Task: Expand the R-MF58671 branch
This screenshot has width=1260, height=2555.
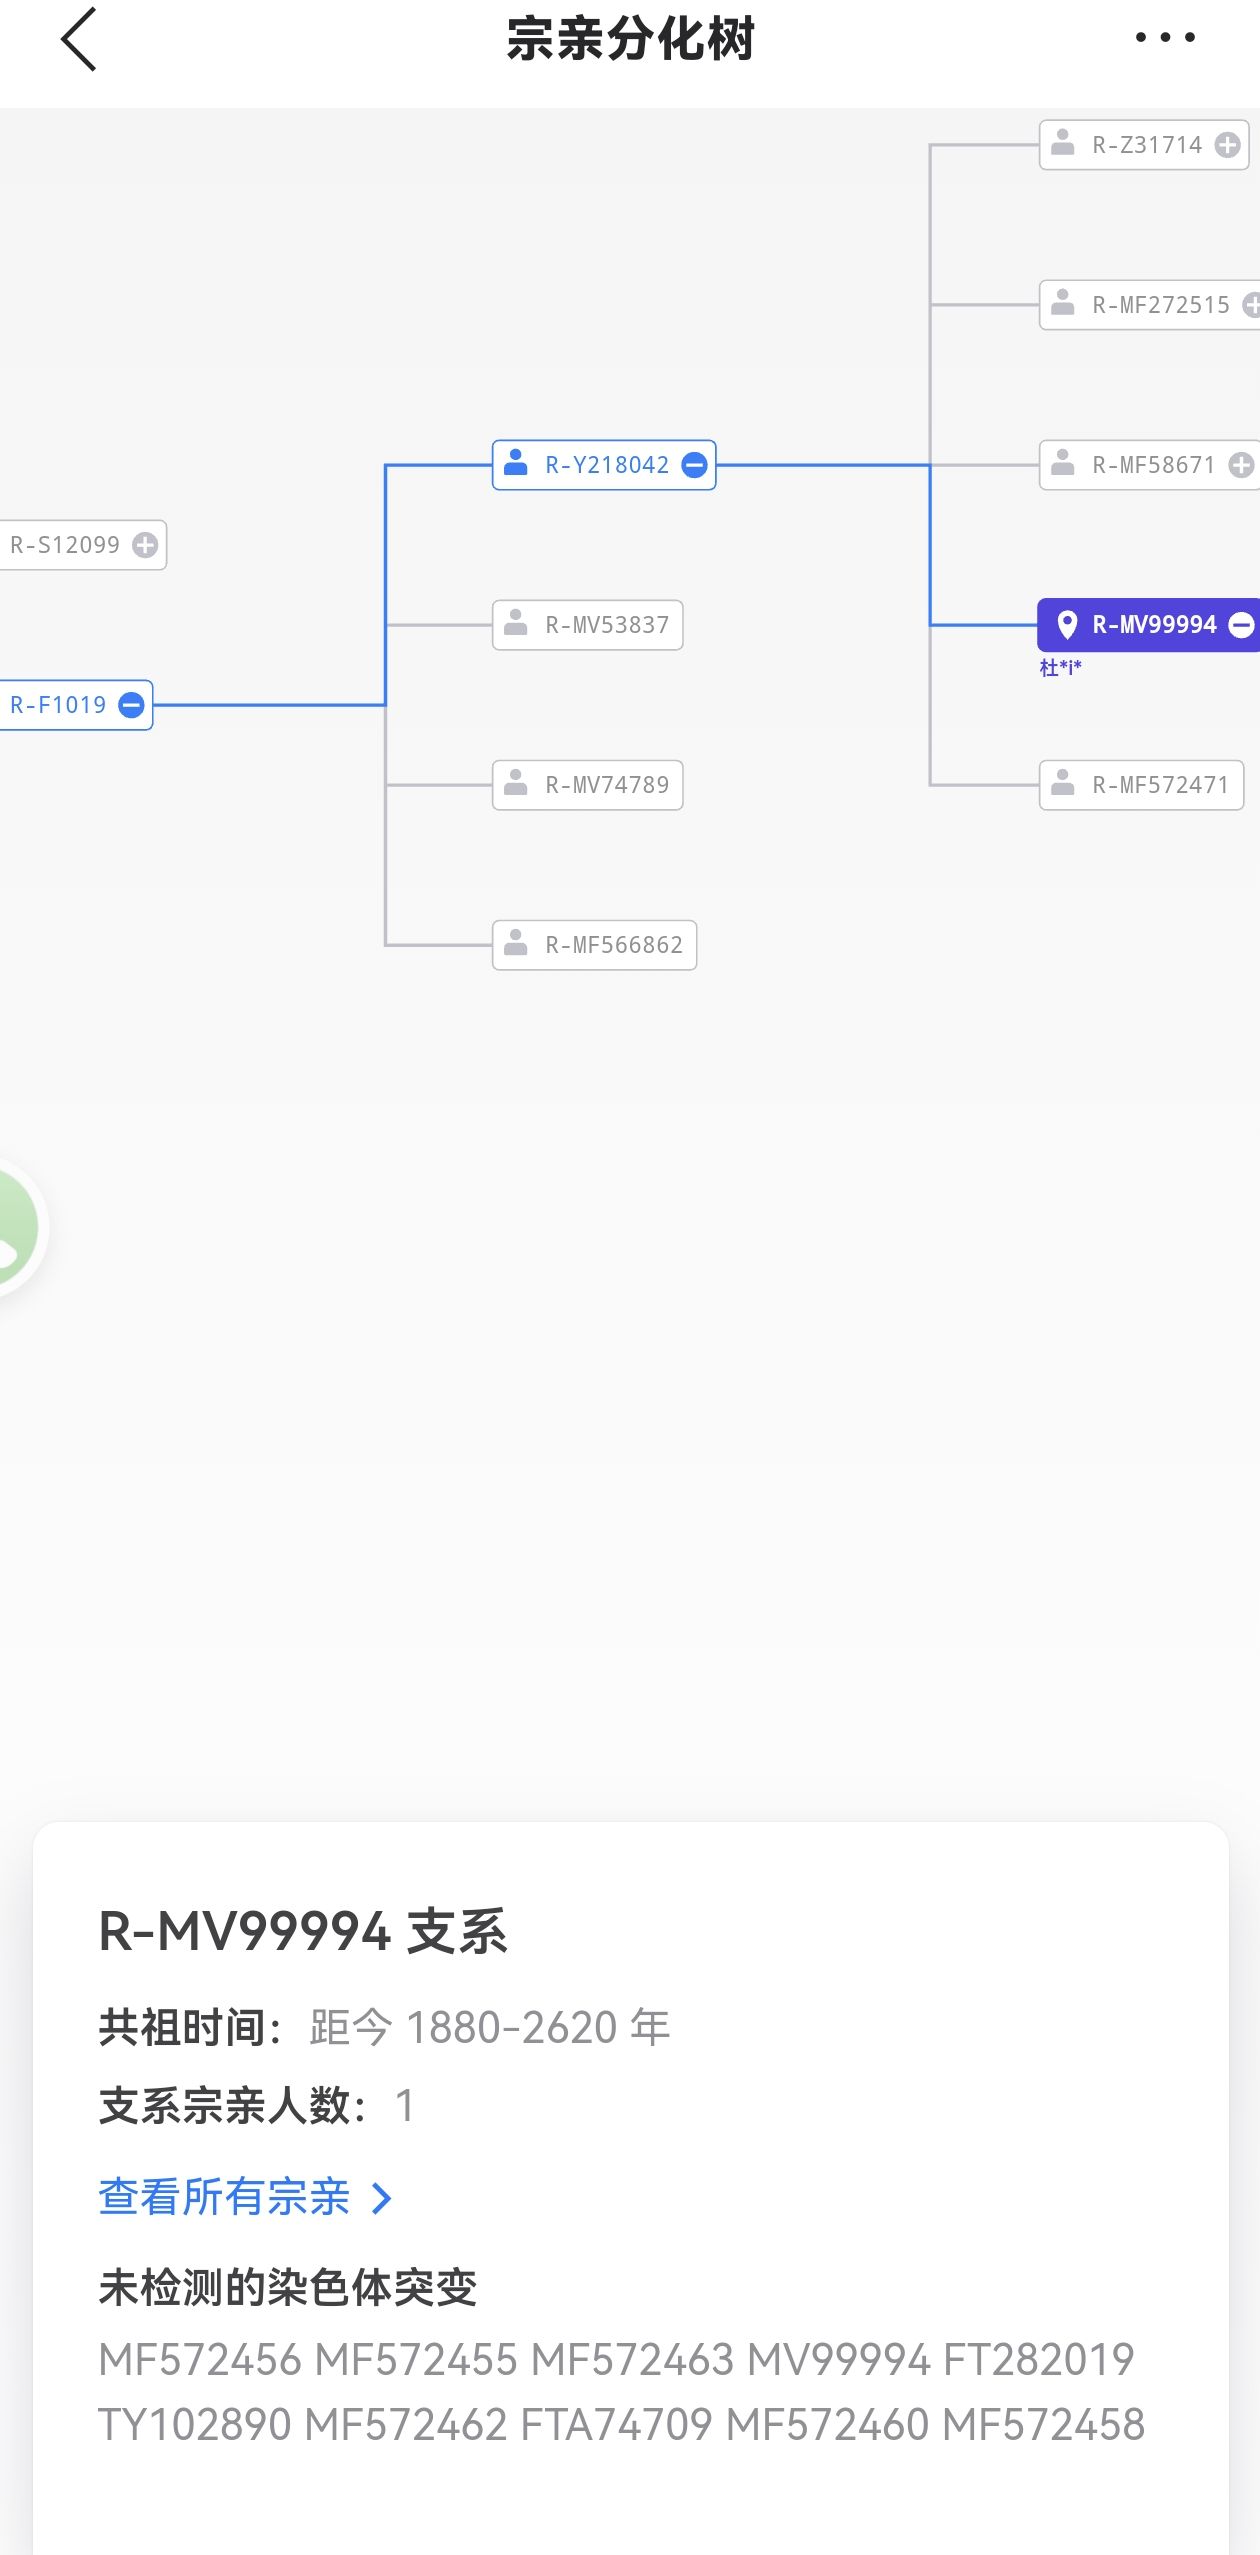Action: 1241,465
